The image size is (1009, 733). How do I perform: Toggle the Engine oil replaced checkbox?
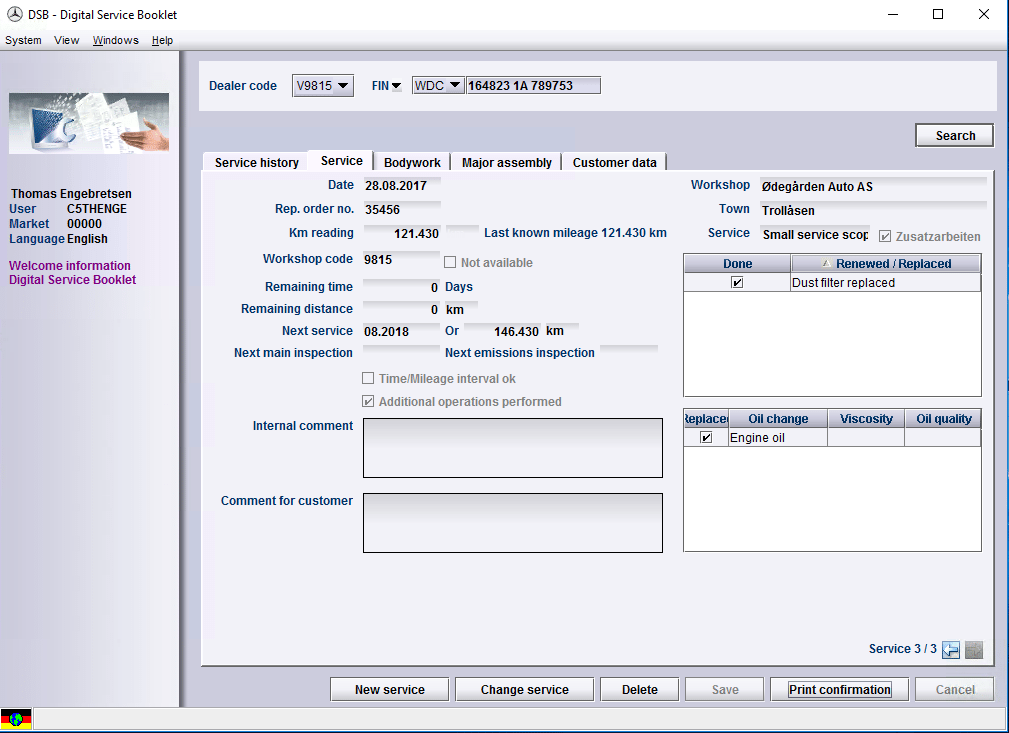coord(706,438)
